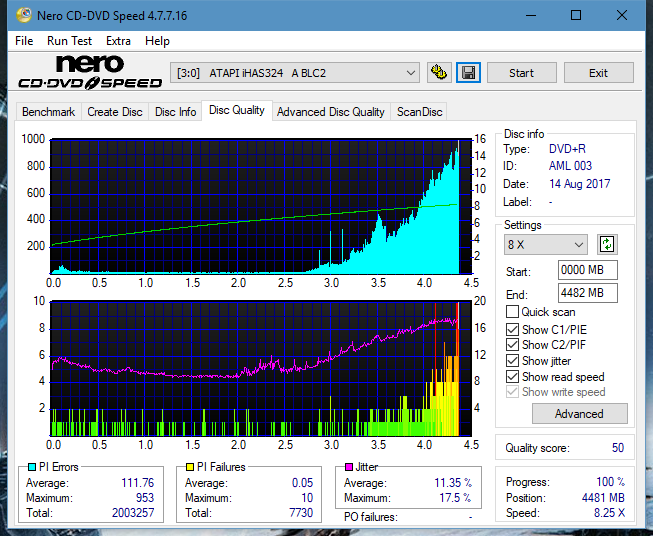This screenshot has width=653, height=536.
Task: Switch to the Create Disc tab
Action: tap(115, 112)
